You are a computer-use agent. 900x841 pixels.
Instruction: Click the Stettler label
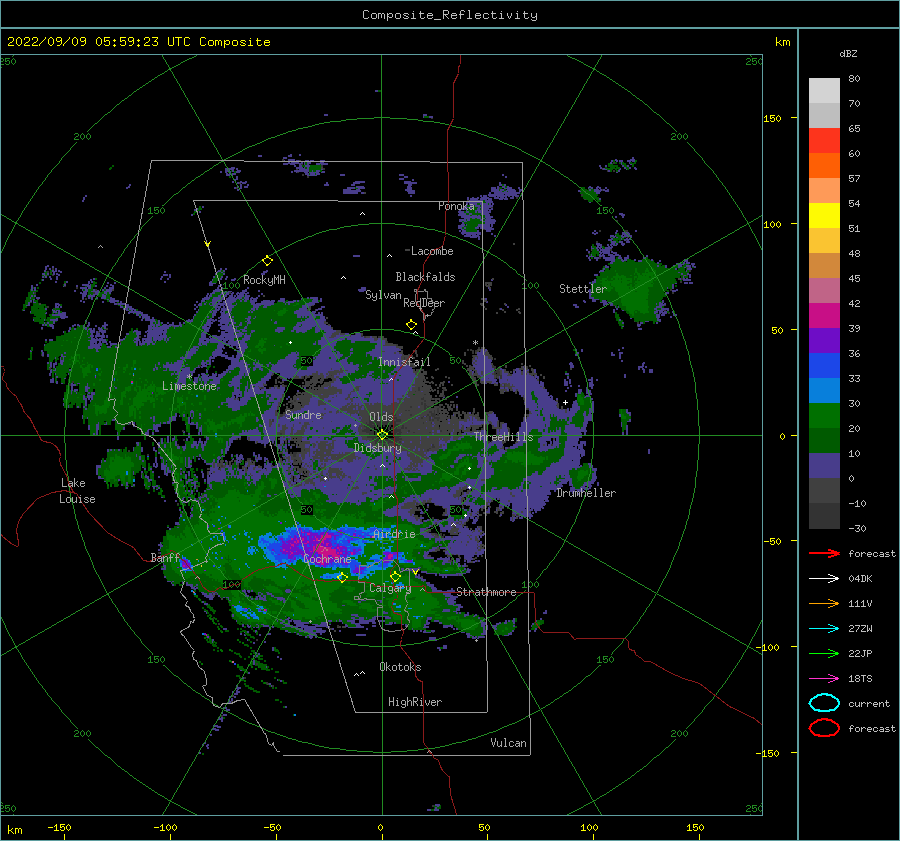point(583,289)
